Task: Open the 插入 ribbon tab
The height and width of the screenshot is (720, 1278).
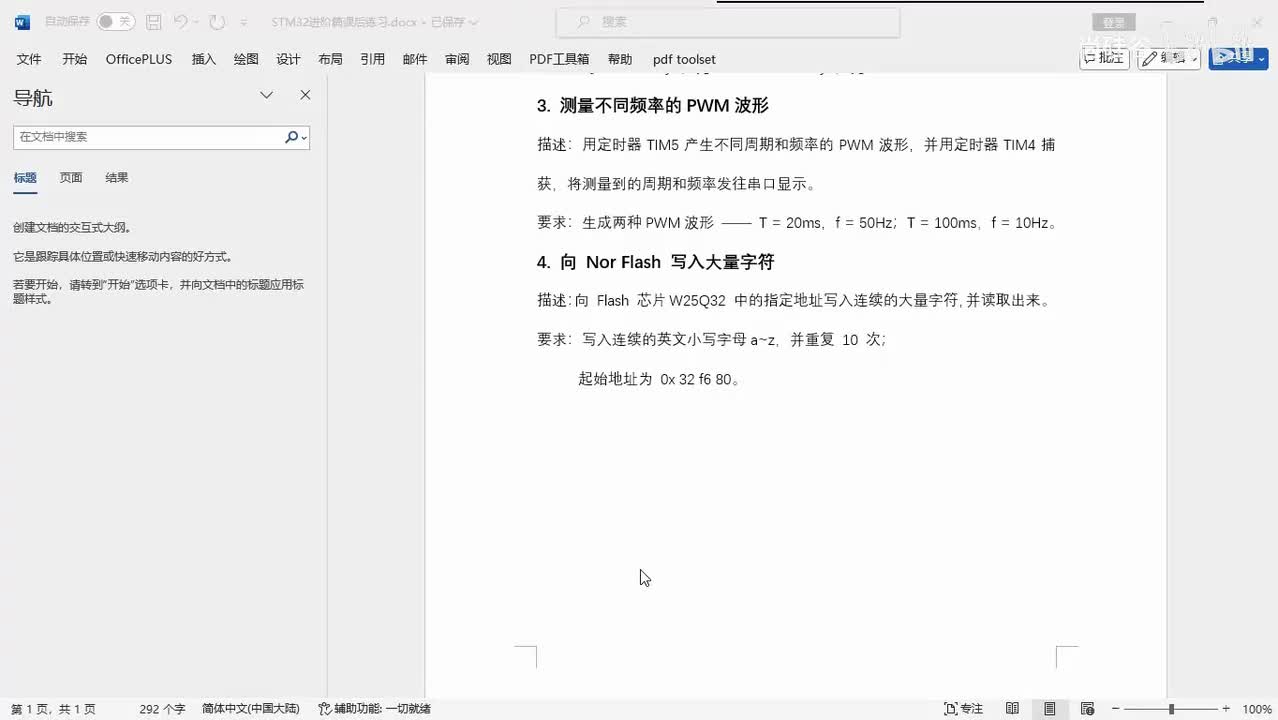Action: point(203,59)
